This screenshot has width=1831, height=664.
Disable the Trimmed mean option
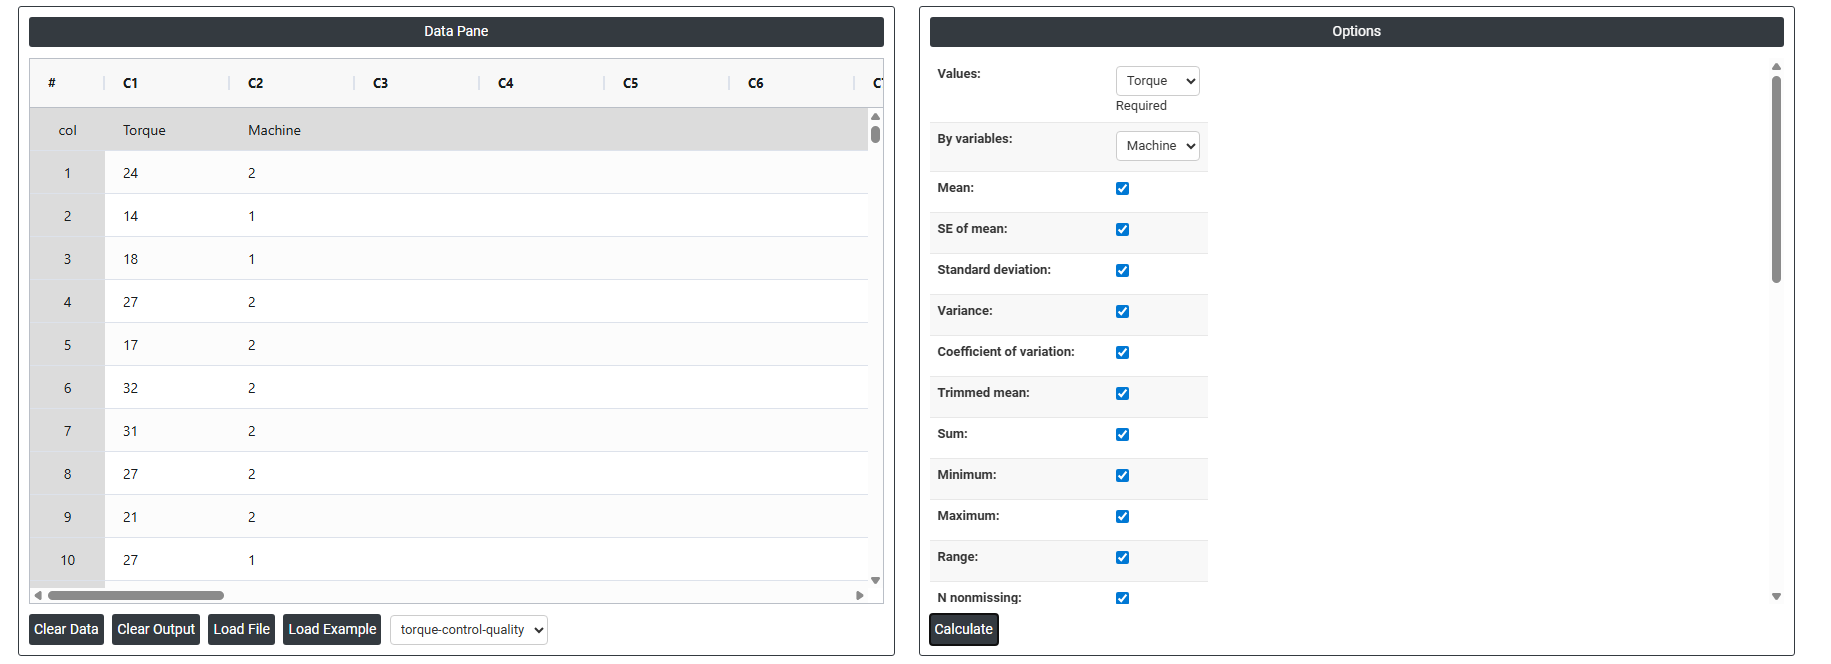pos(1122,394)
